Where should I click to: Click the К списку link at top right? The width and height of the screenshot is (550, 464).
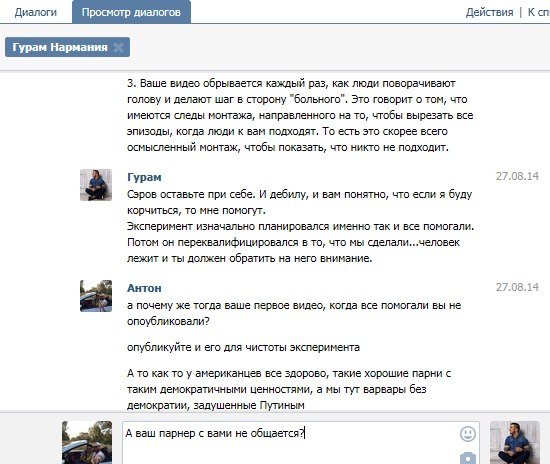click(539, 12)
